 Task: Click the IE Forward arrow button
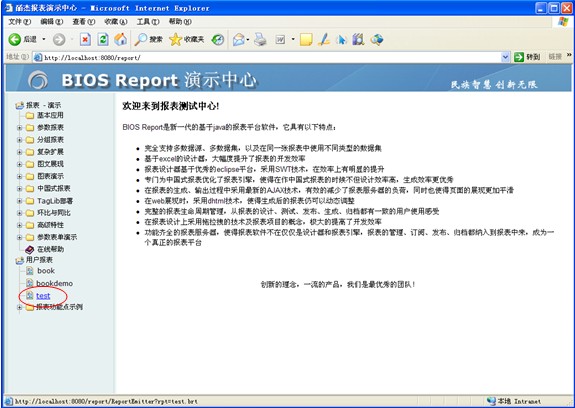pyautogui.click(x=59, y=39)
